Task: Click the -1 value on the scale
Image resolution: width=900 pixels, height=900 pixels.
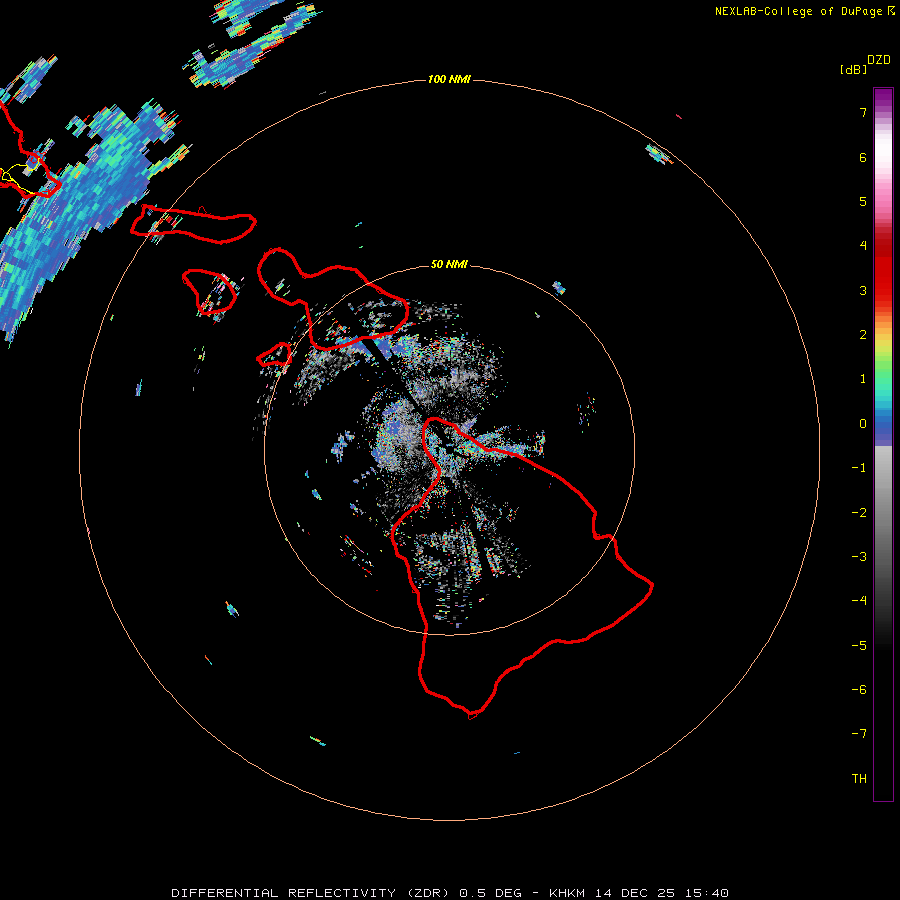Action: pyautogui.click(x=859, y=468)
